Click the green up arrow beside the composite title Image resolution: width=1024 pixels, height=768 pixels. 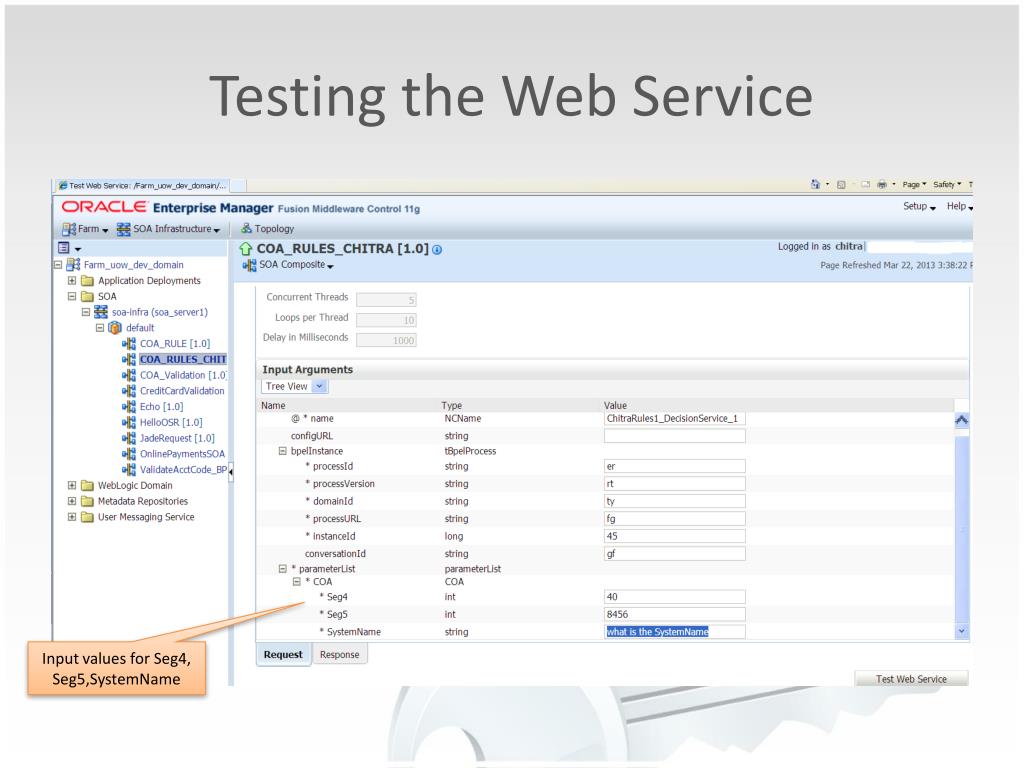point(246,249)
